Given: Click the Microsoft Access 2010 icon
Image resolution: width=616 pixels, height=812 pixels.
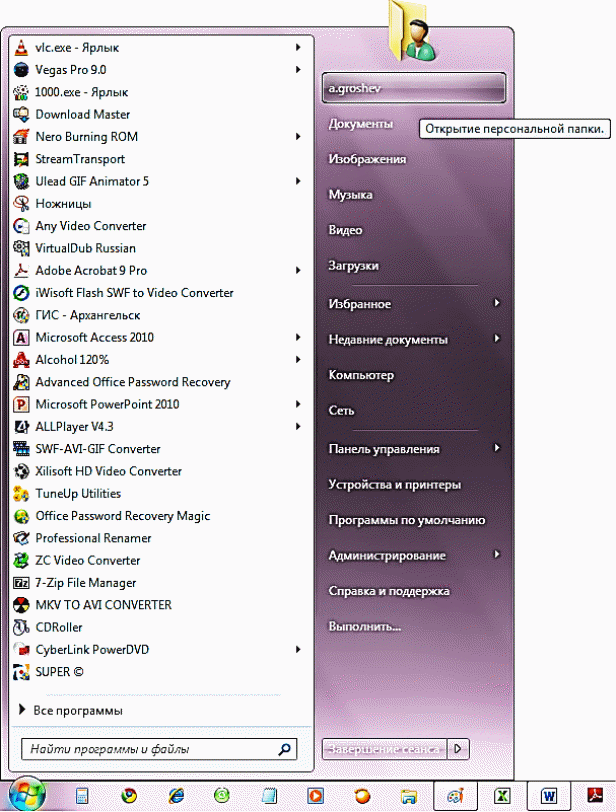Looking at the screenshot, I should pos(21,338).
